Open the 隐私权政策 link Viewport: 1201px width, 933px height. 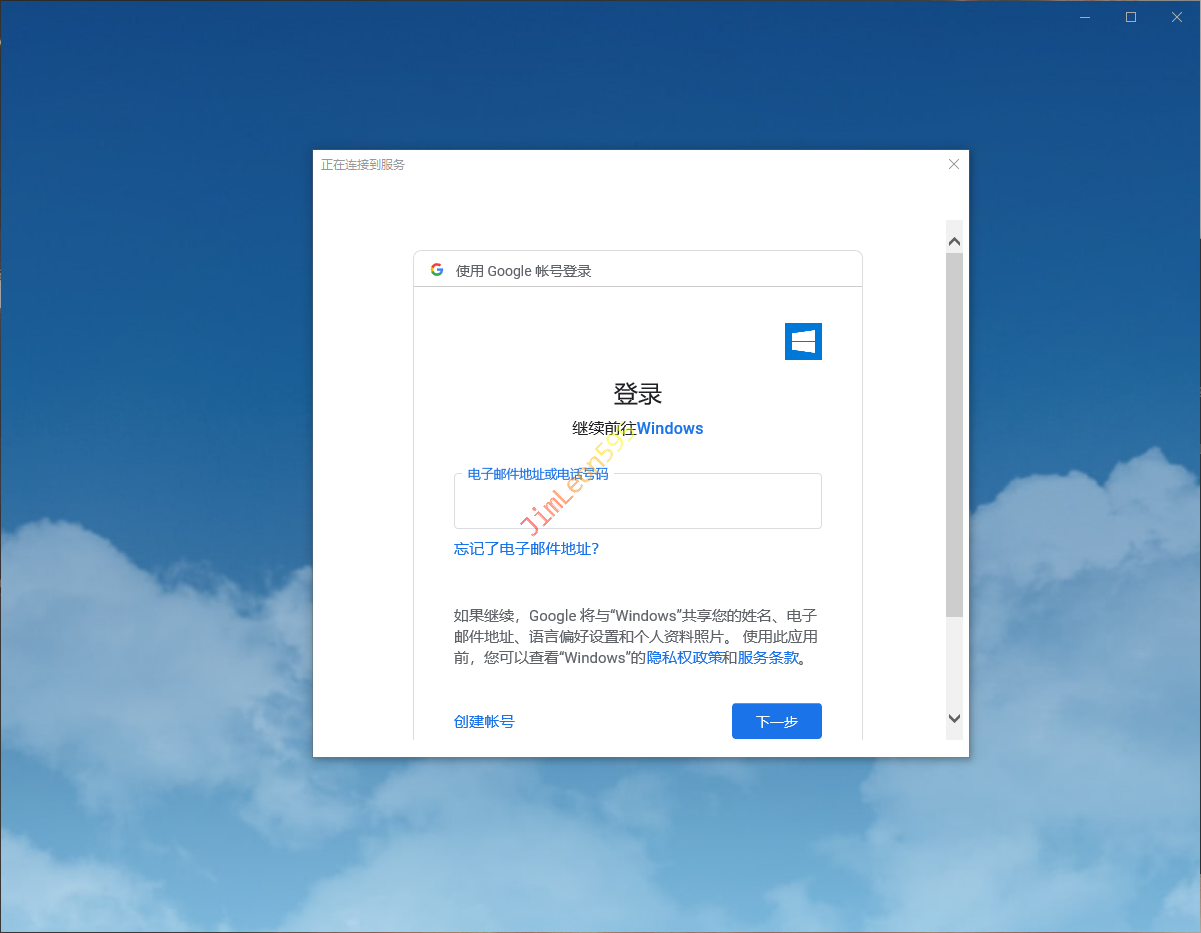click(x=684, y=658)
